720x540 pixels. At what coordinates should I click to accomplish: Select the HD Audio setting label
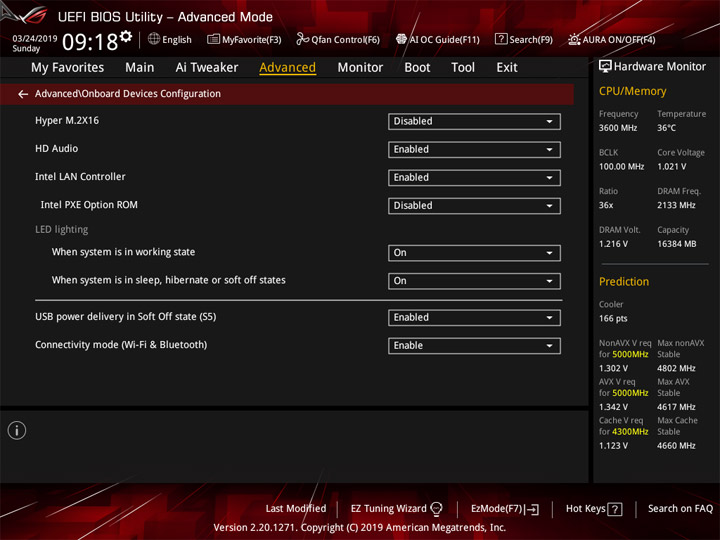[56, 148]
